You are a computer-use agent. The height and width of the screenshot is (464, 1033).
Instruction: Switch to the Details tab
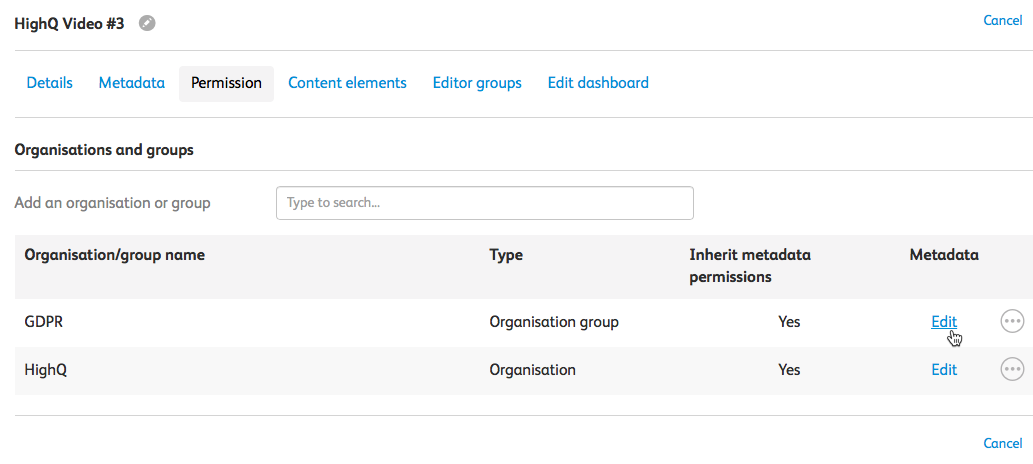(49, 83)
